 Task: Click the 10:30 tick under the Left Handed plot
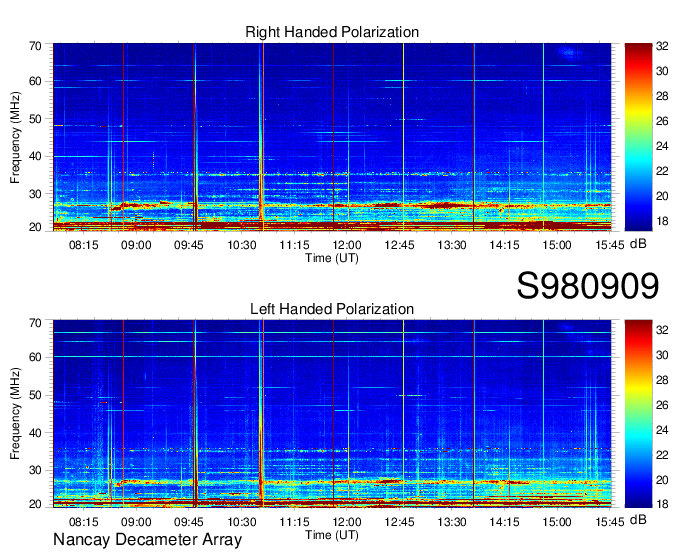pos(242,522)
